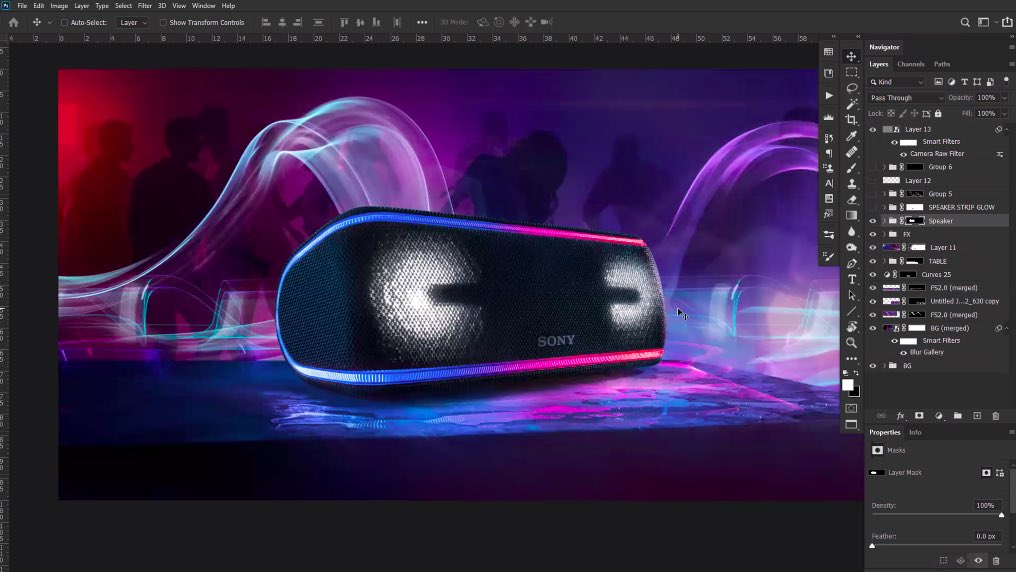
Task: Click the new adjustment layer icon
Action: (x=938, y=416)
